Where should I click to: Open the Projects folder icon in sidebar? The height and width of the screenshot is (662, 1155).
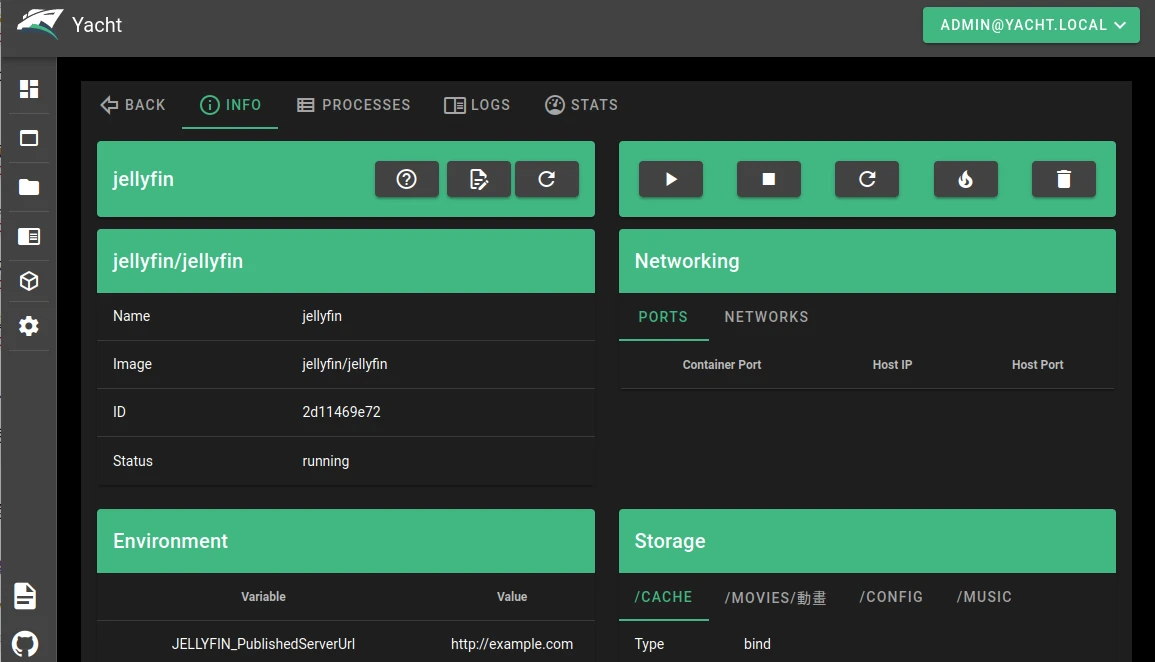tap(29, 187)
